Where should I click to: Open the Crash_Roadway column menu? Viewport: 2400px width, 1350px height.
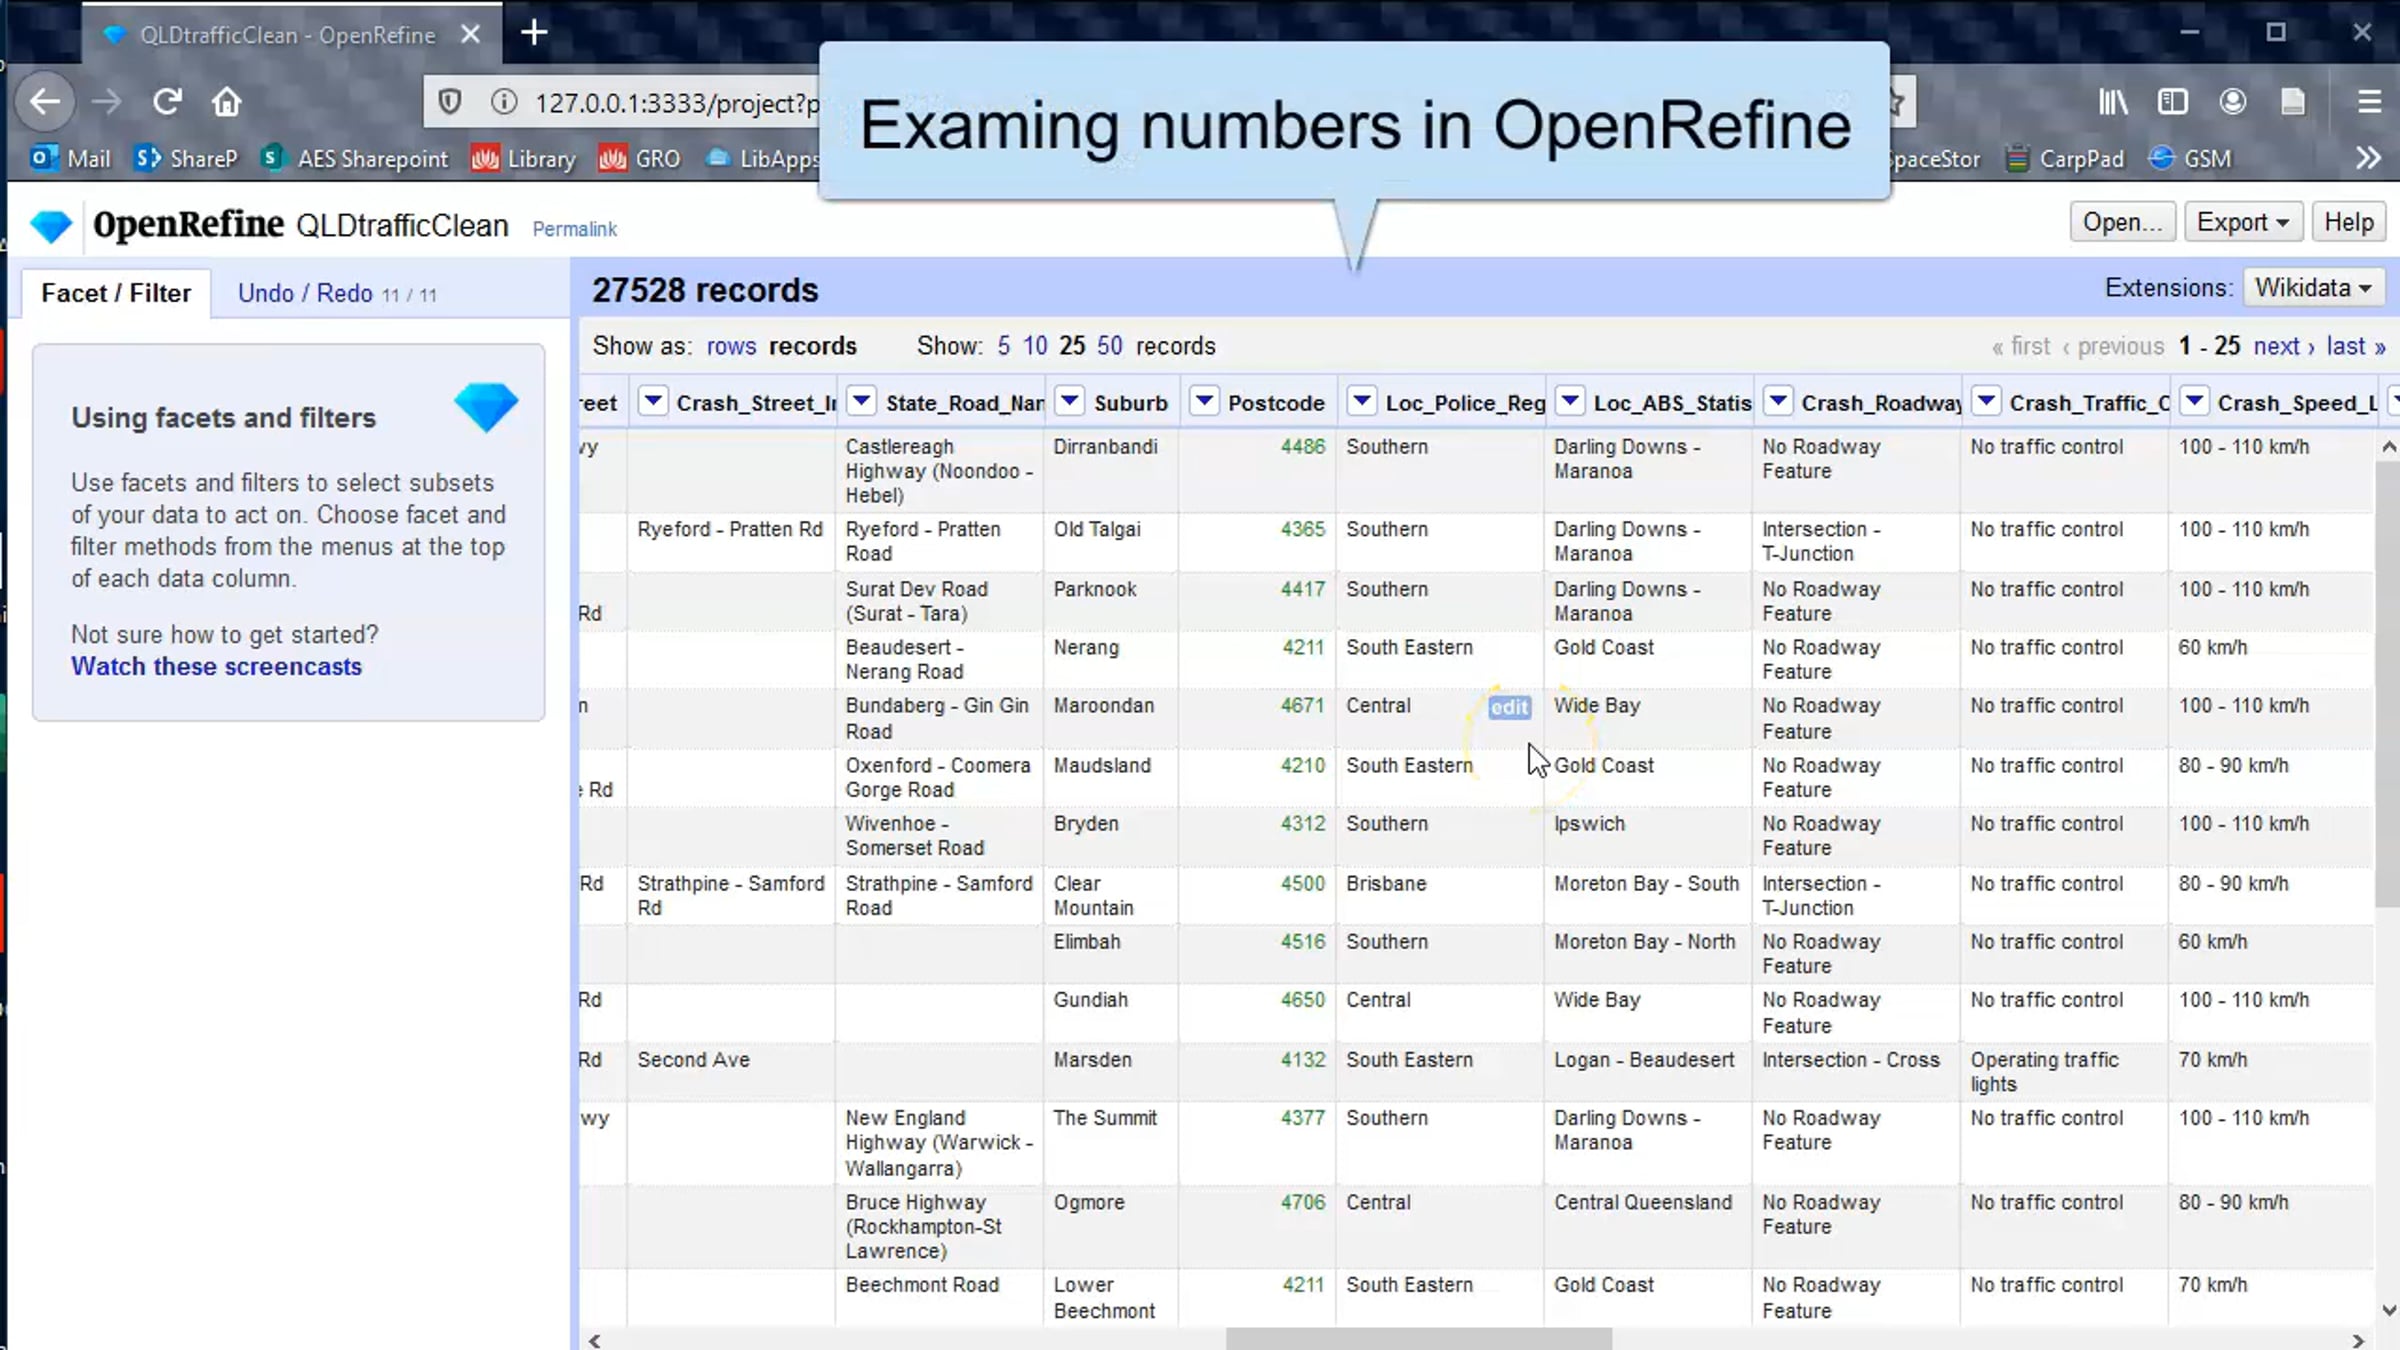[x=1778, y=402]
